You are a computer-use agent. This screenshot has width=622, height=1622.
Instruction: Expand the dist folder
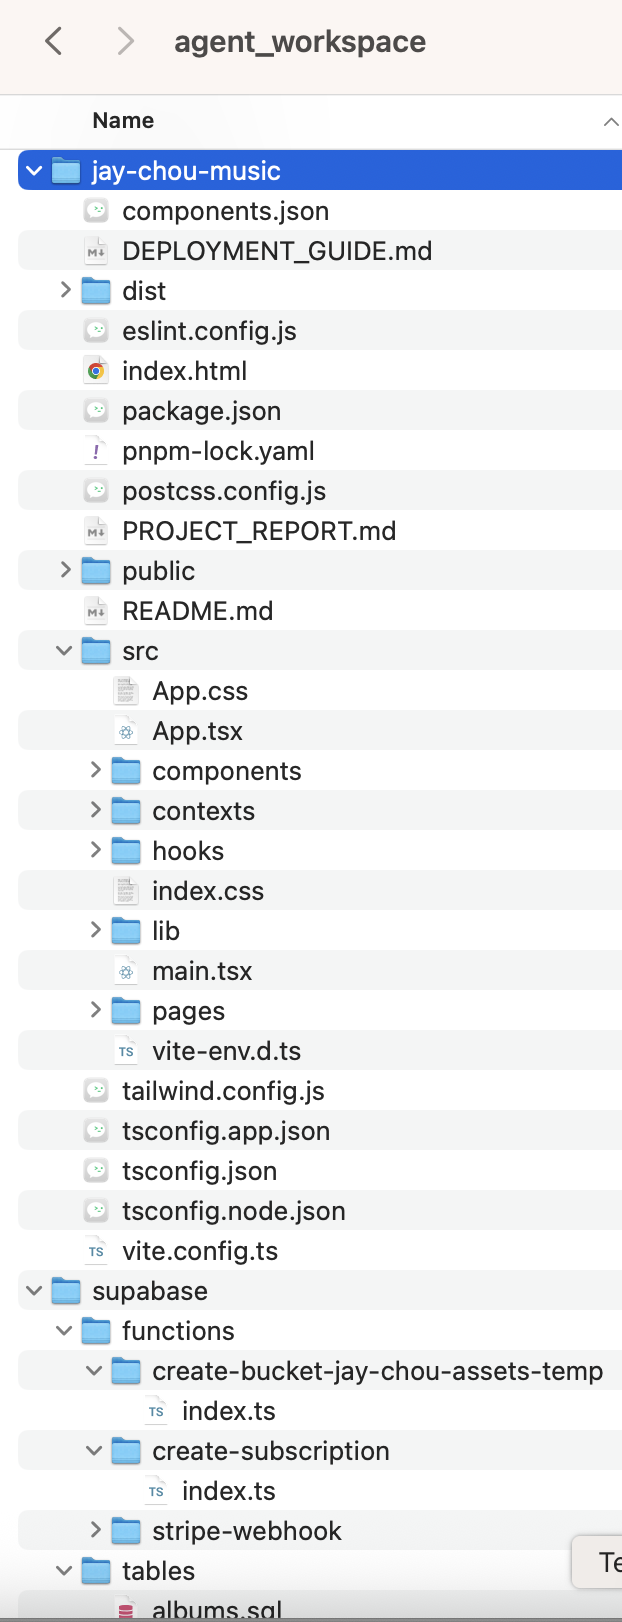coord(65,290)
